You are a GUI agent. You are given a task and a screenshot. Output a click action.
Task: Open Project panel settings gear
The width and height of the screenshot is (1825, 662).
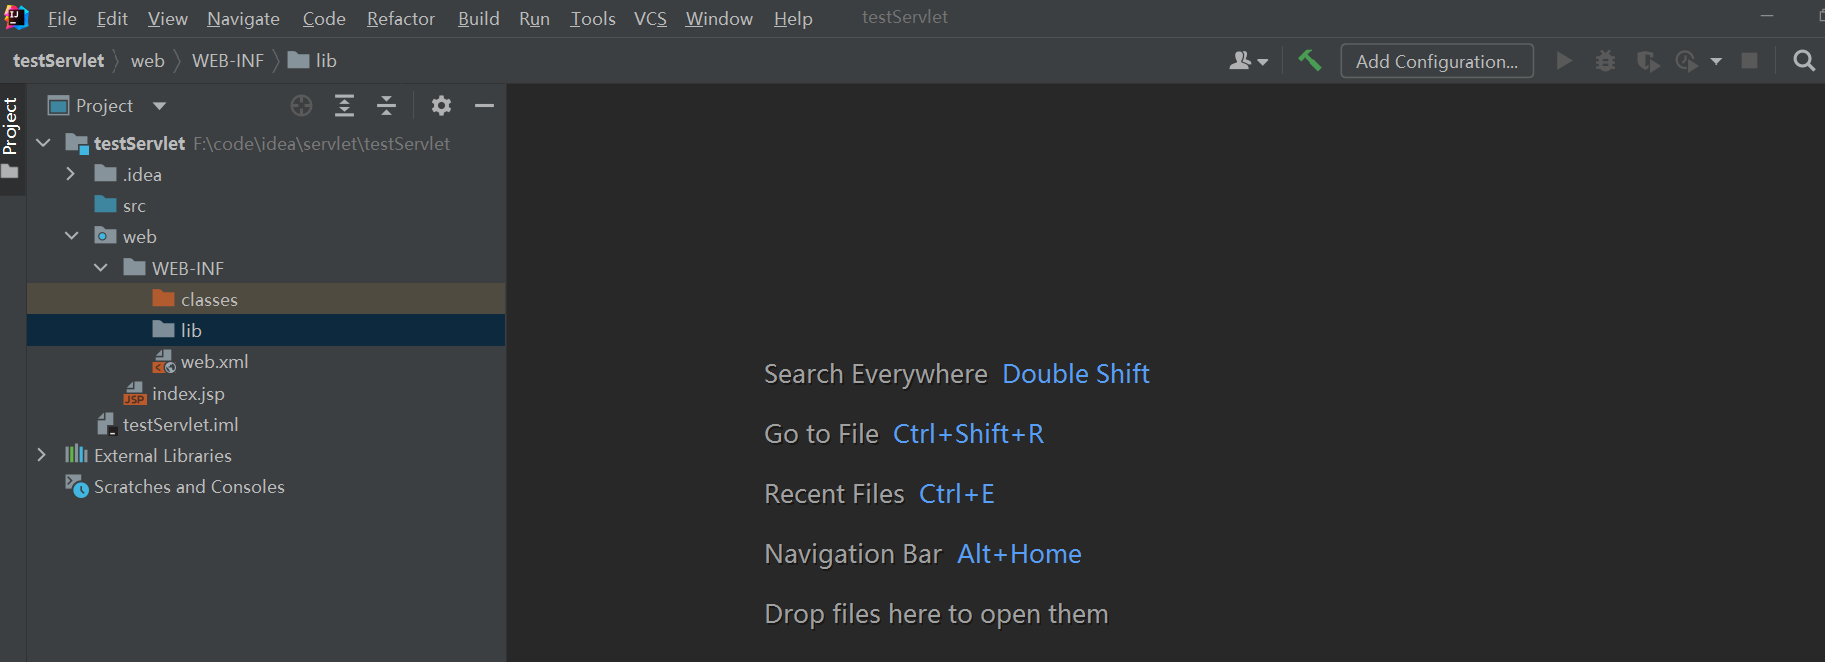[x=441, y=105]
